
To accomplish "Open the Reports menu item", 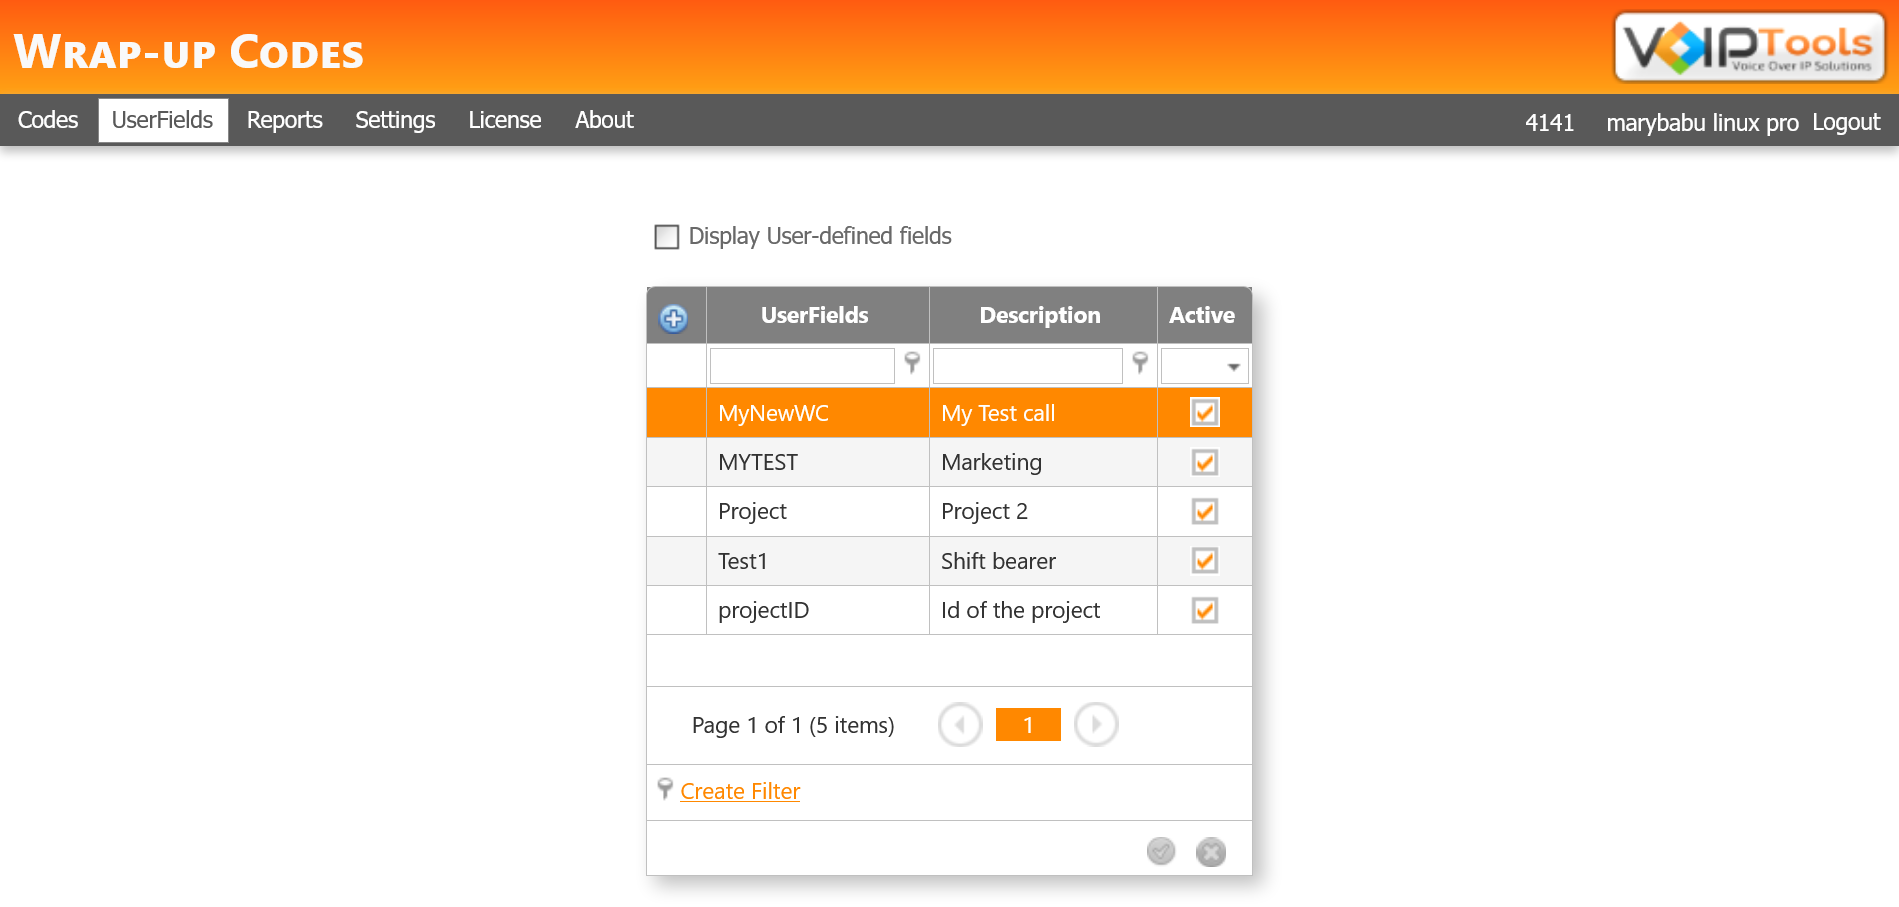I will (x=284, y=120).
